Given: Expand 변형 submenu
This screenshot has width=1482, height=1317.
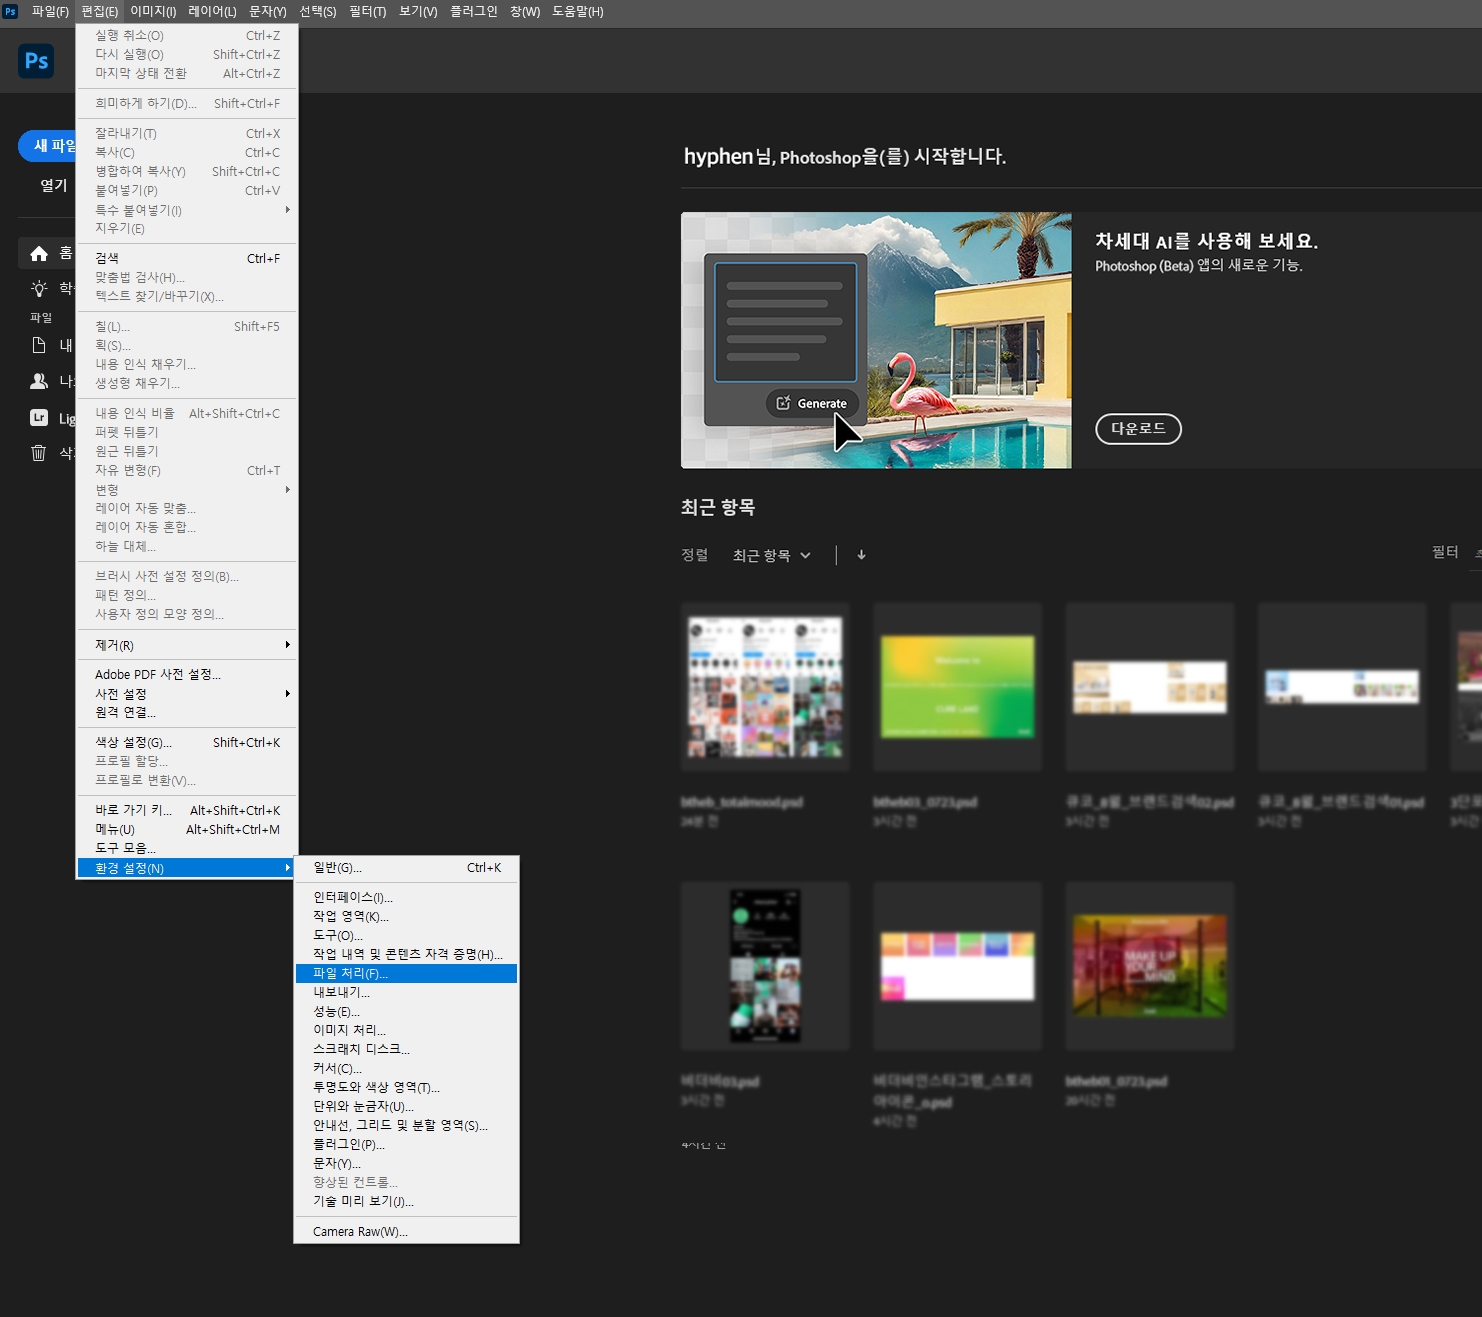Looking at the screenshot, I should click(x=187, y=490).
